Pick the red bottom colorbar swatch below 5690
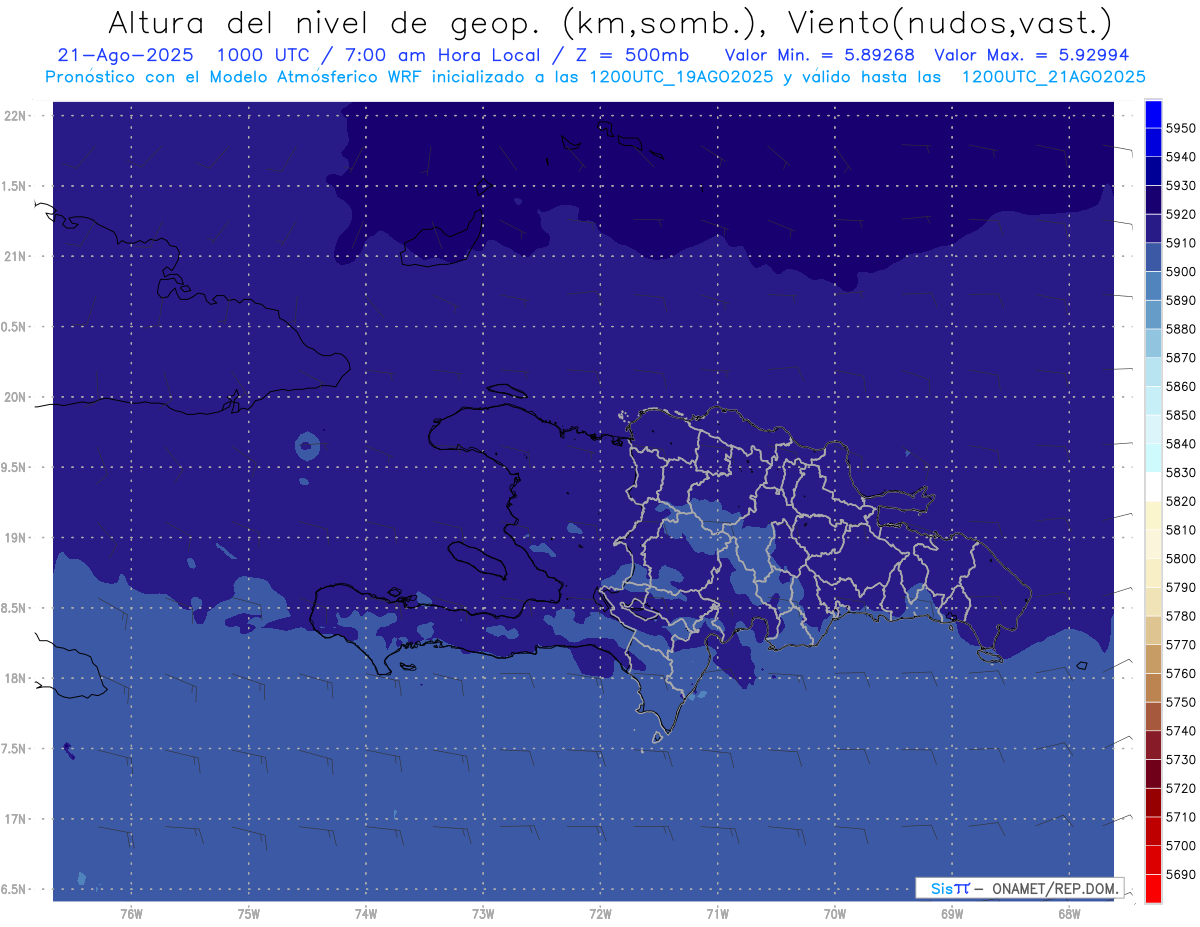Viewport: 1200px width, 927px height. tap(1152, 888)
